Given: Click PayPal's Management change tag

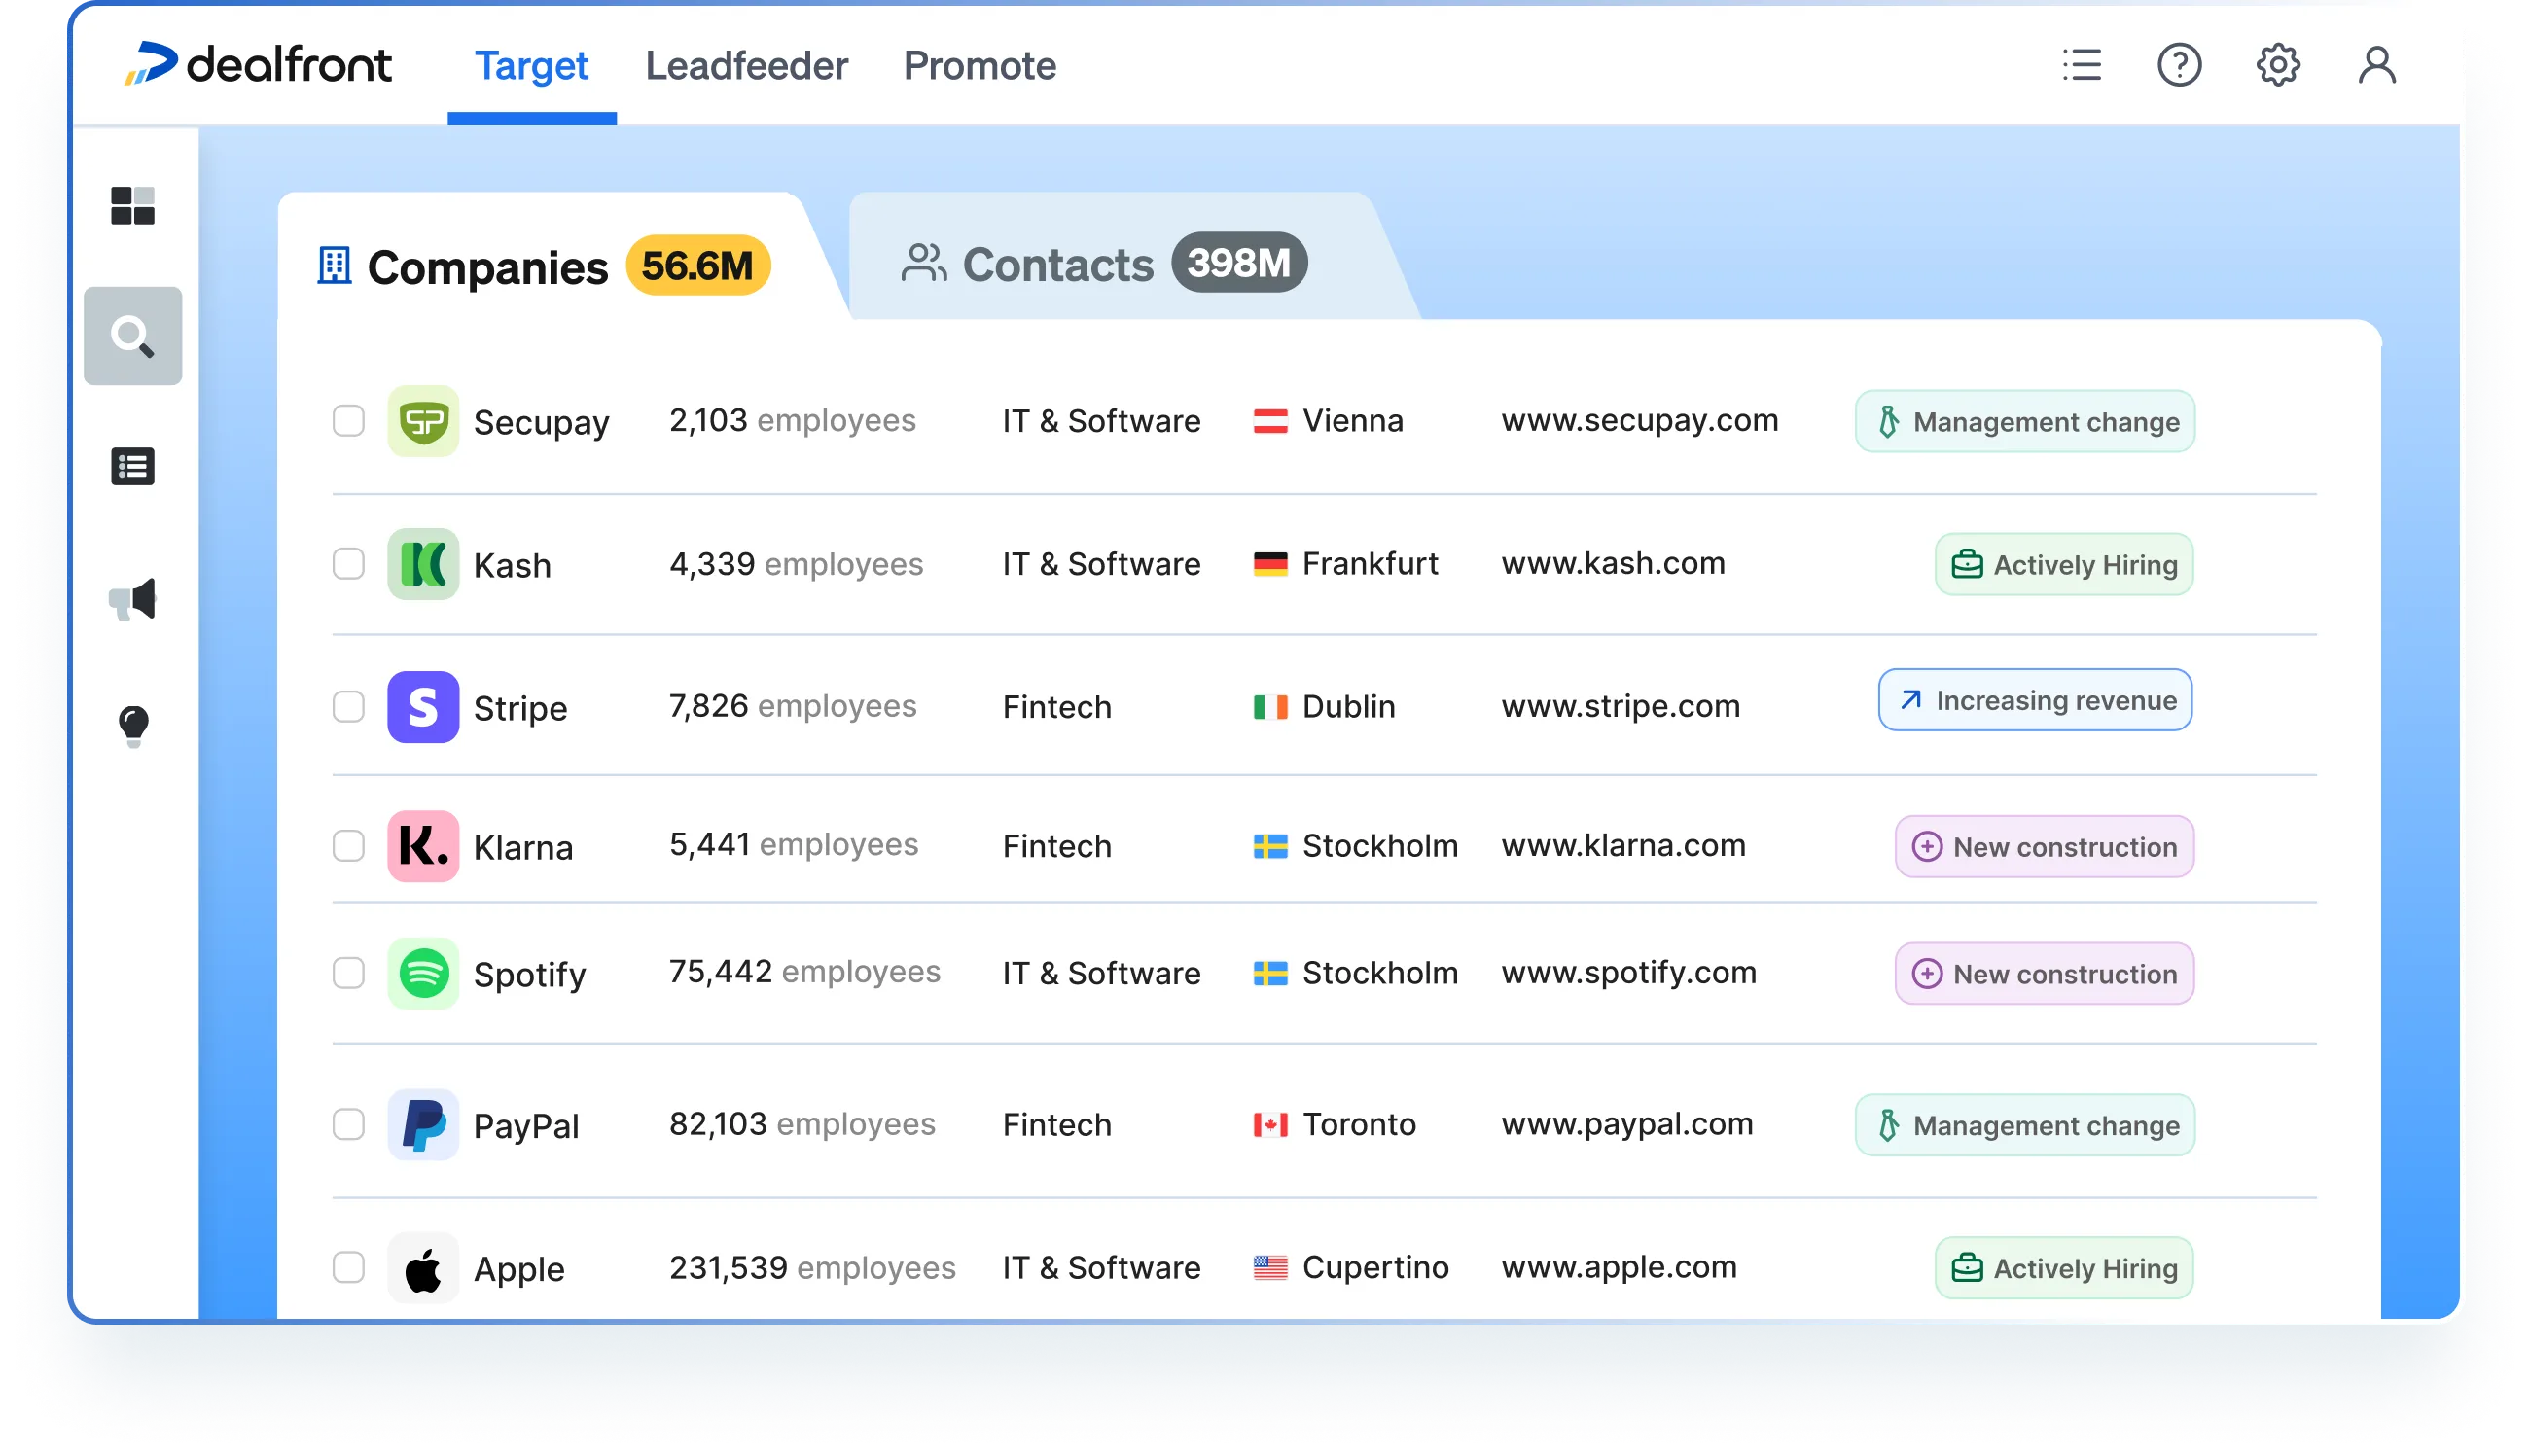Looking at the screenshot, I should [2024, 1125].
